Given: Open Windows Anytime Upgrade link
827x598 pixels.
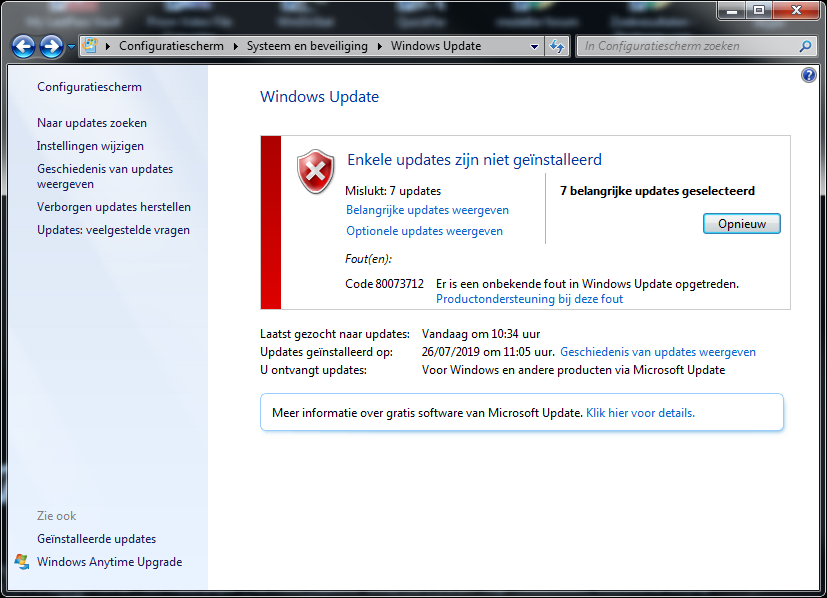Looking at the screenshot, I should 110,562.
